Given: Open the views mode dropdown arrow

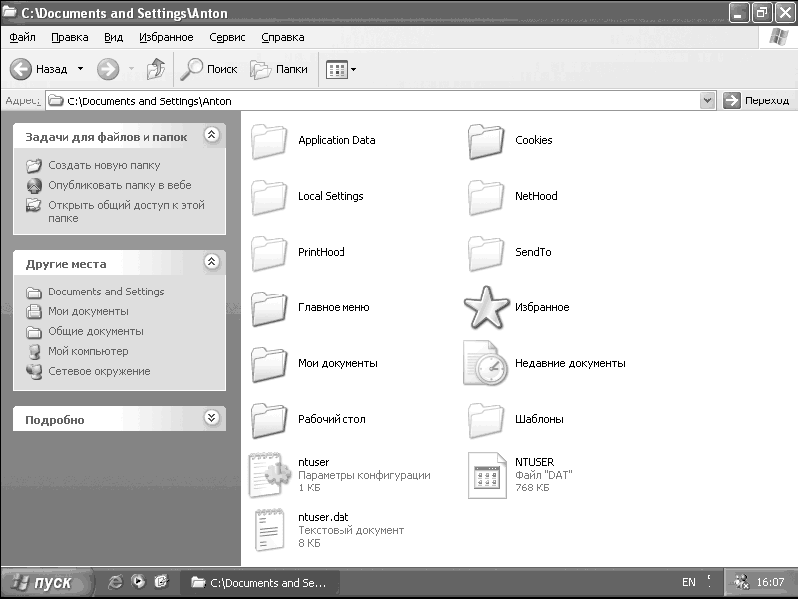Looking at the screenshot, I should [x=354, y=70].
